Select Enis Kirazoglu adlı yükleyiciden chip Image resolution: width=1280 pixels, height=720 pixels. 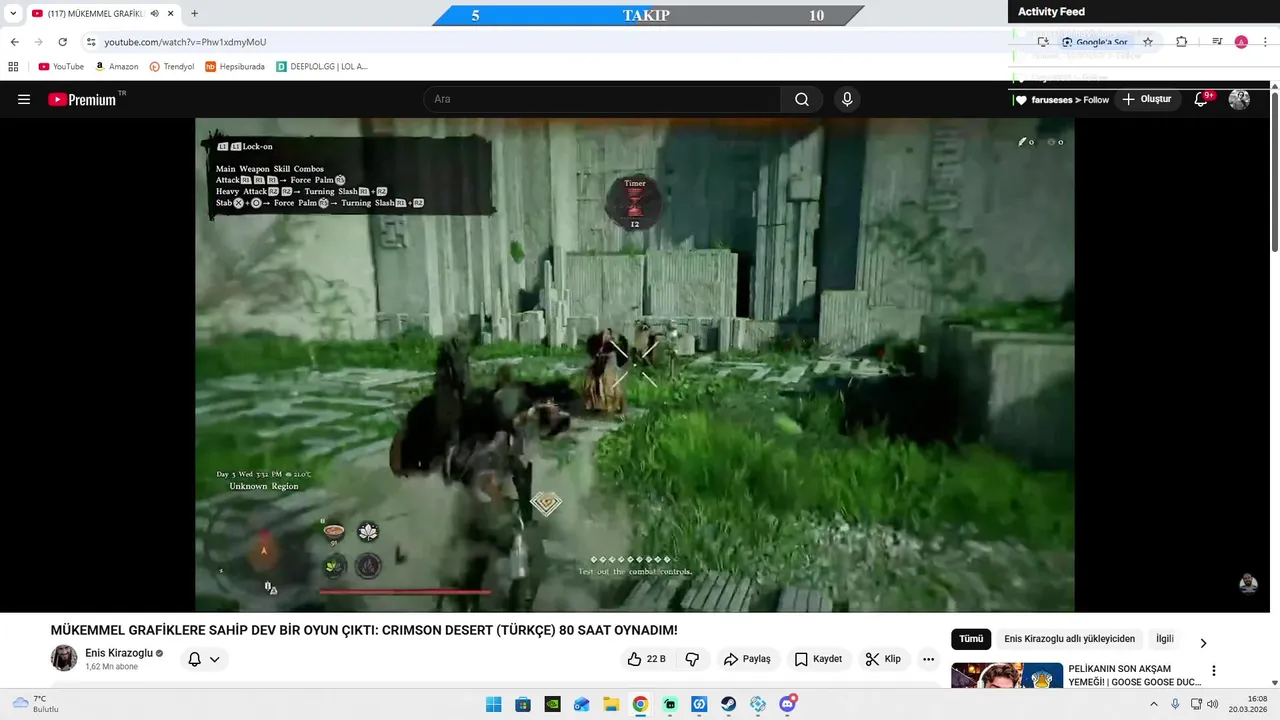1069,639
